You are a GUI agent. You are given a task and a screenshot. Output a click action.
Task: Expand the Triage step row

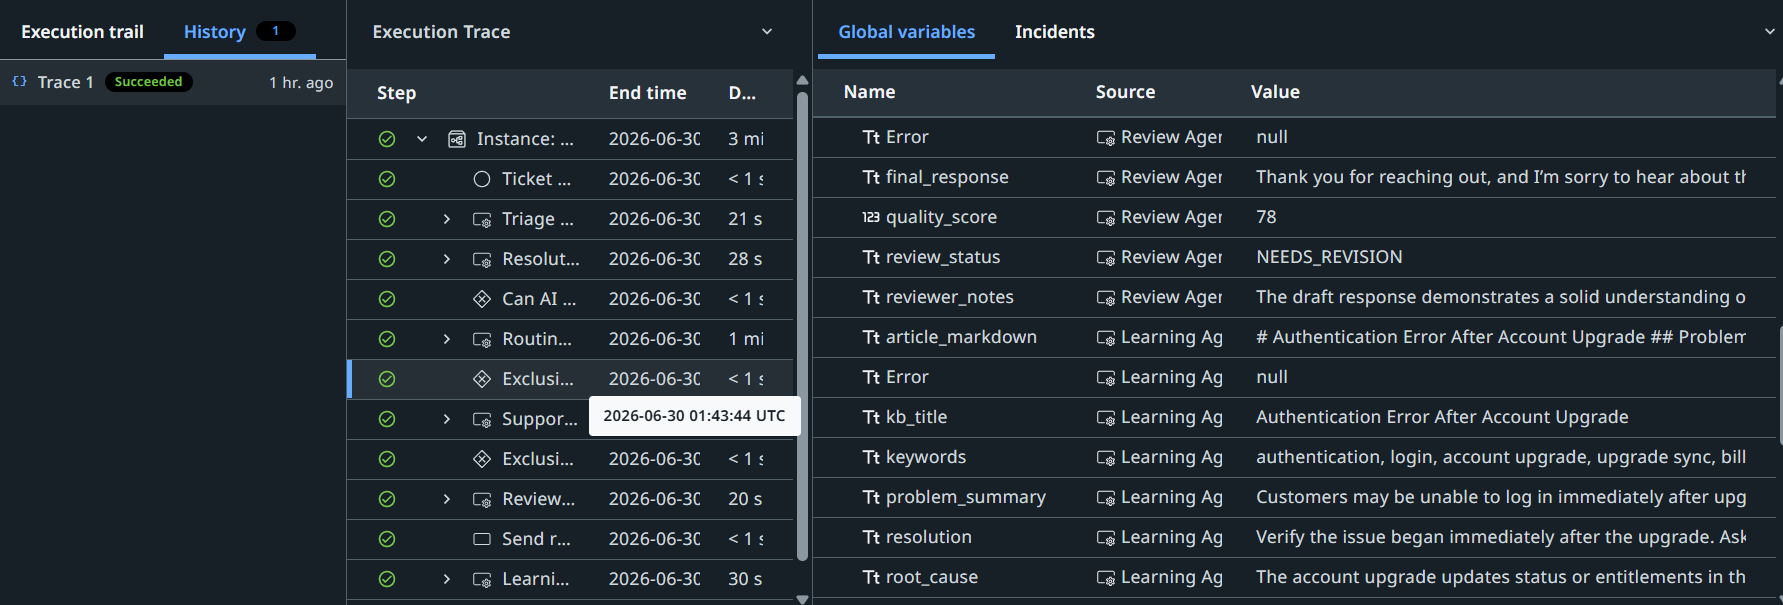coord(447,219)
